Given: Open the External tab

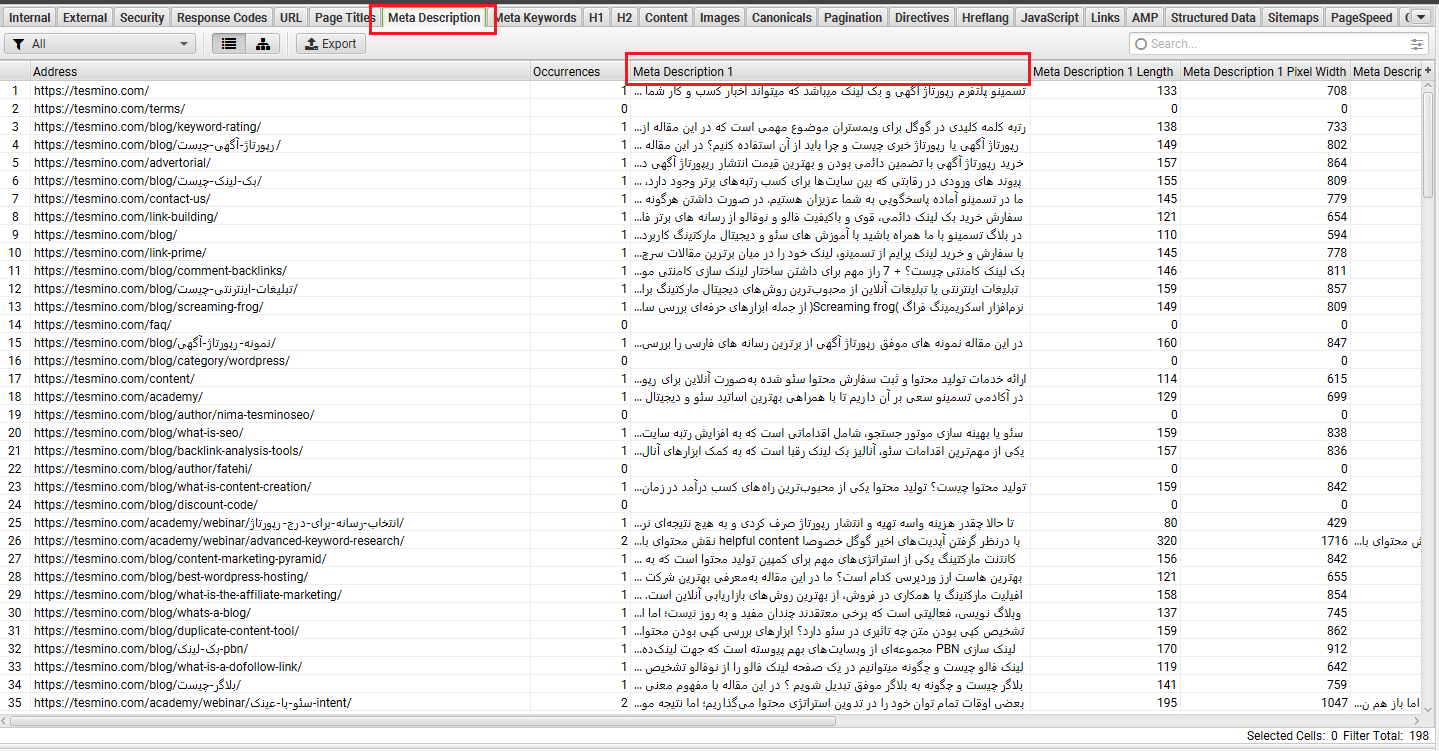Looking at the screenshot, I should coord(85,17).
